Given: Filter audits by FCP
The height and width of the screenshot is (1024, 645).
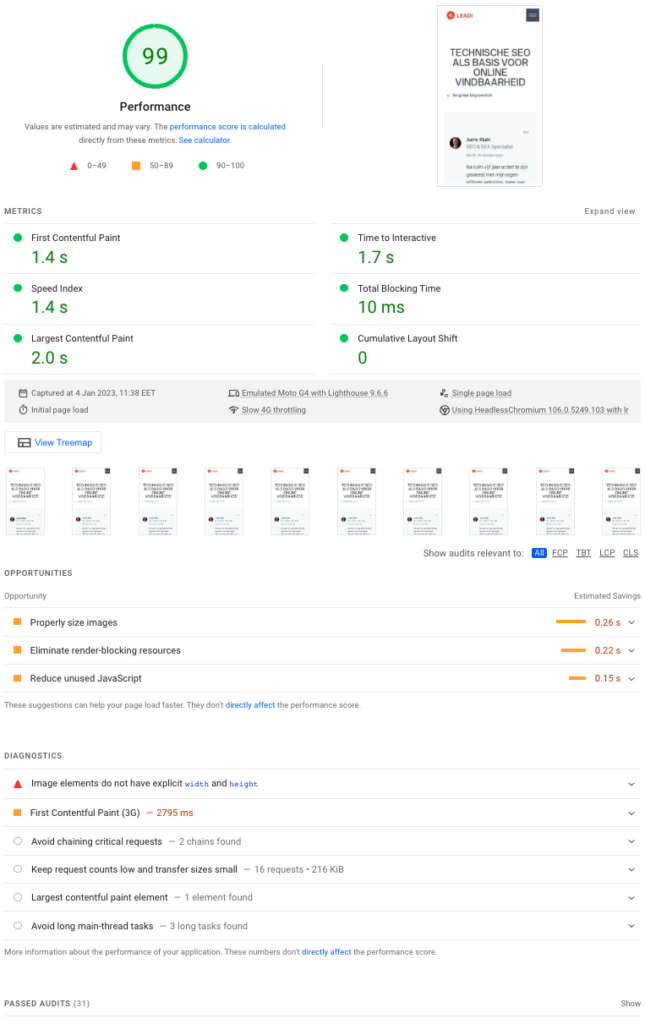Looking at the screenshot, I should [559, 553].
